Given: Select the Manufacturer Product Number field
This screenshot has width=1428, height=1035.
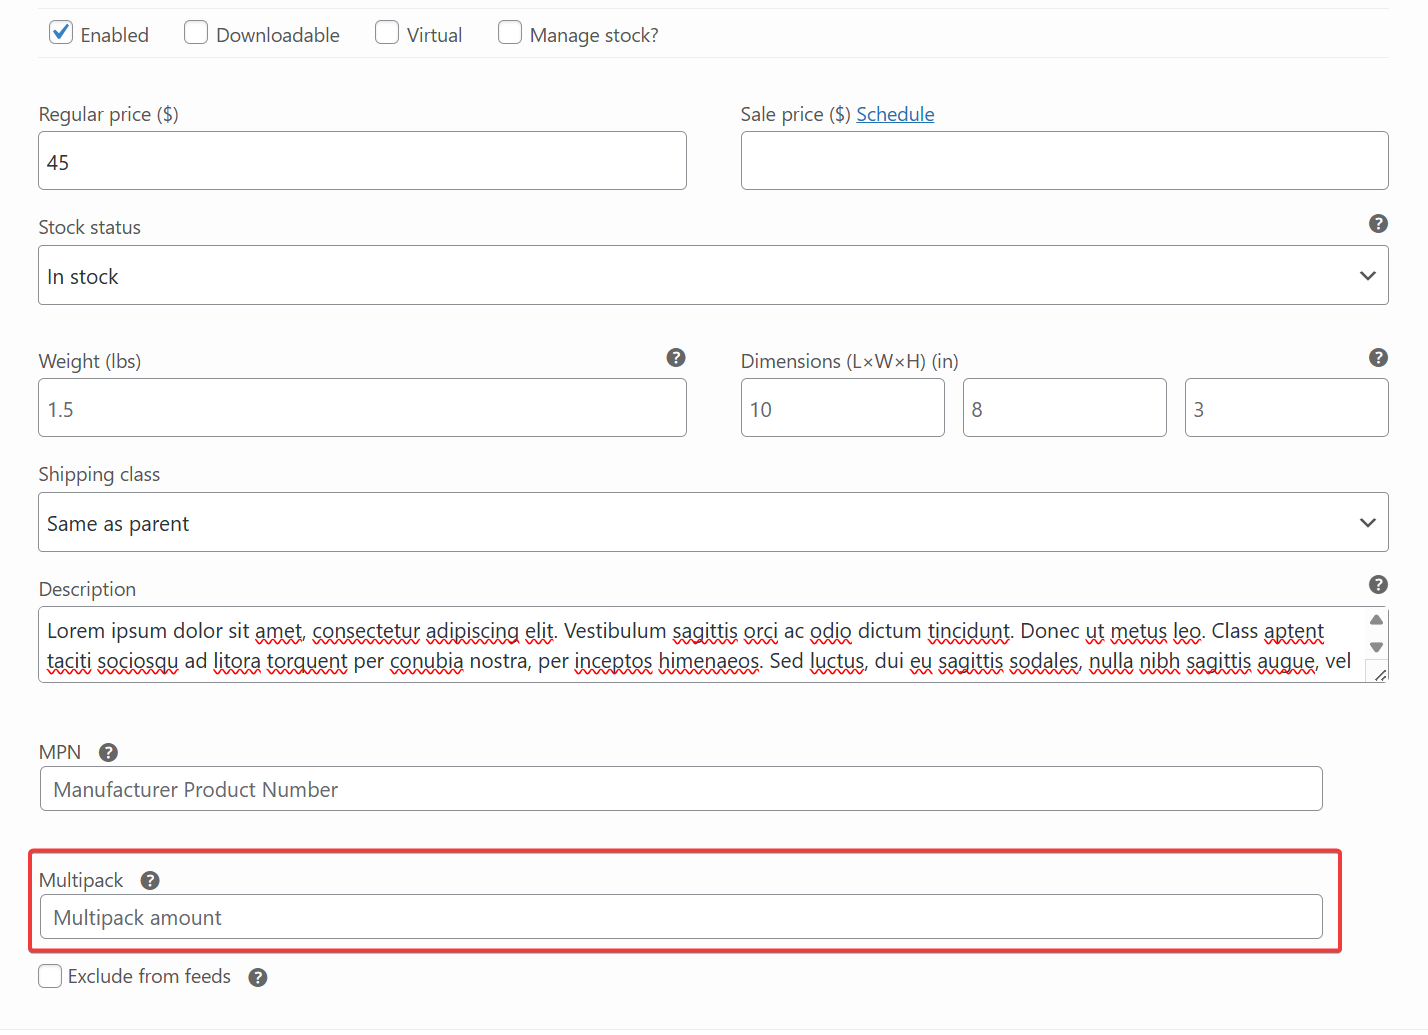Looking at the screenshot, I should point(681,790).
